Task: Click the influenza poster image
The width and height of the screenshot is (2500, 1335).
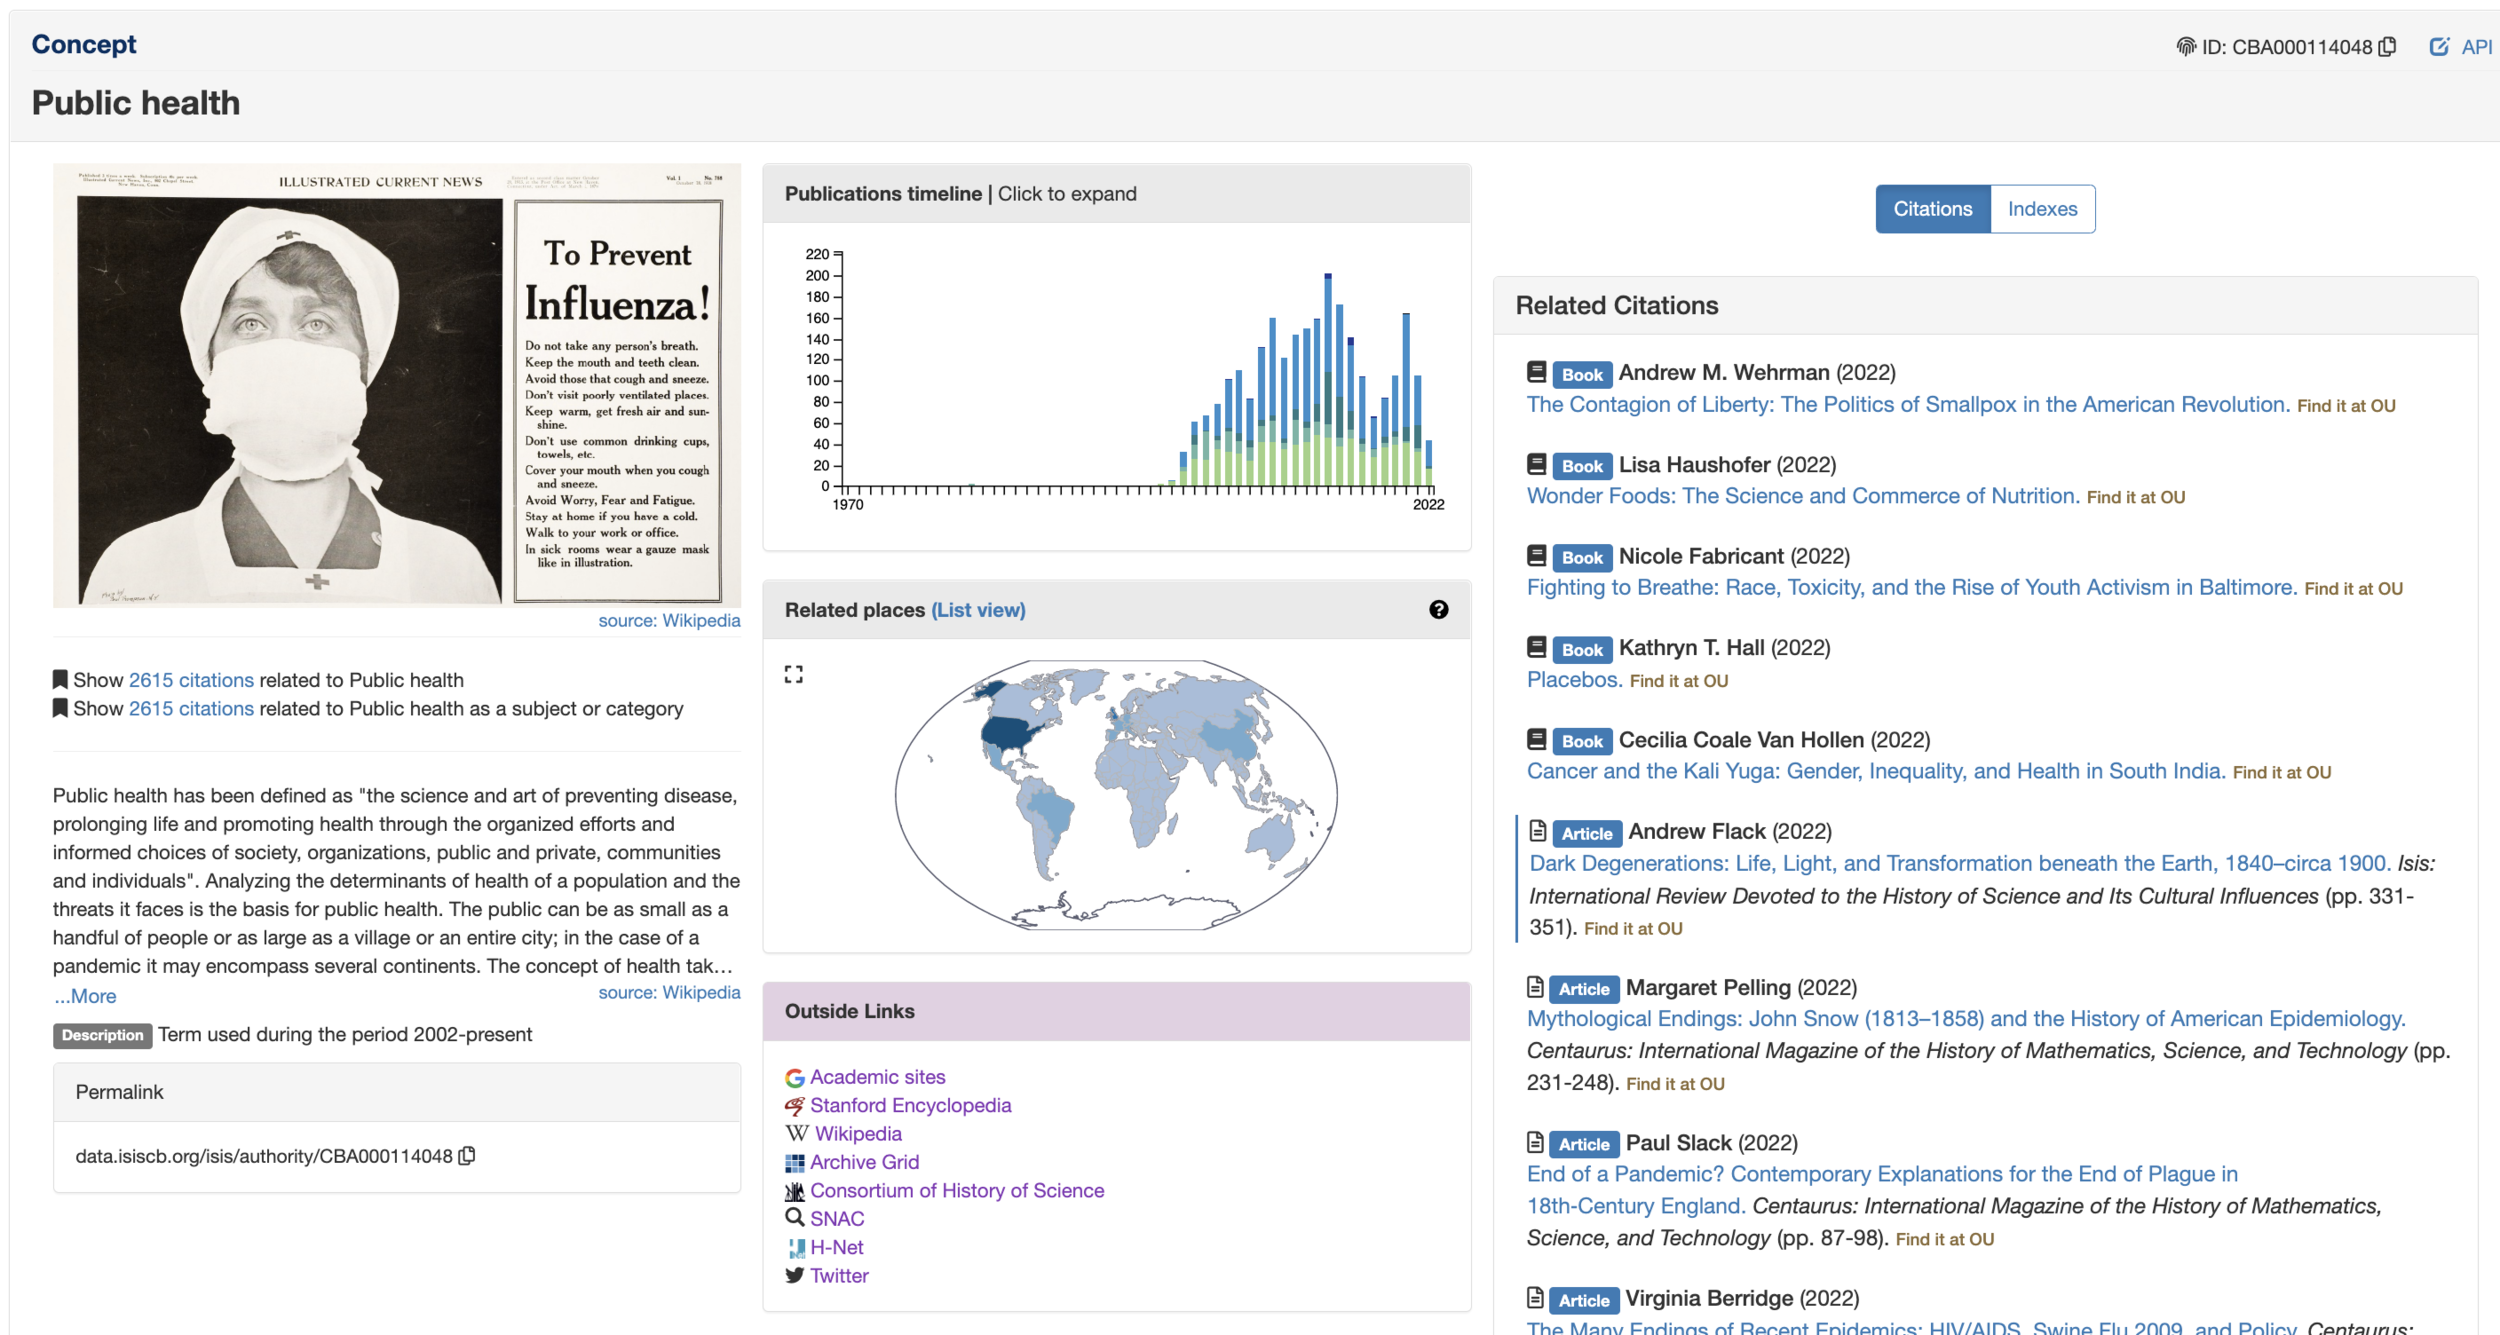Action: tap(397, 385)
